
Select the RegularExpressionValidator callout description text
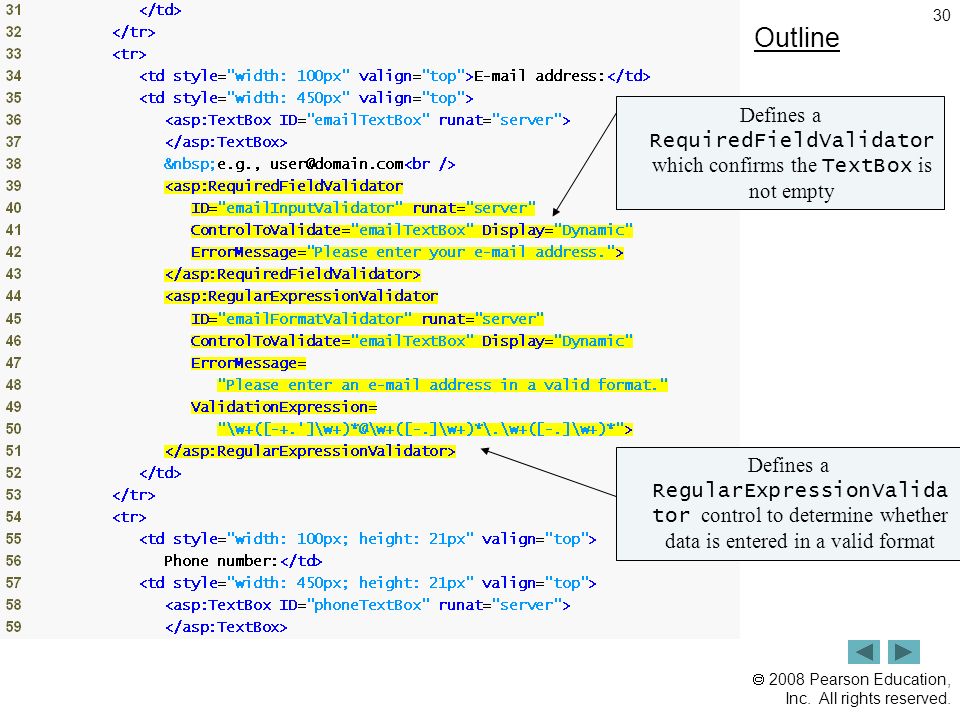click(x=800, y=503)
